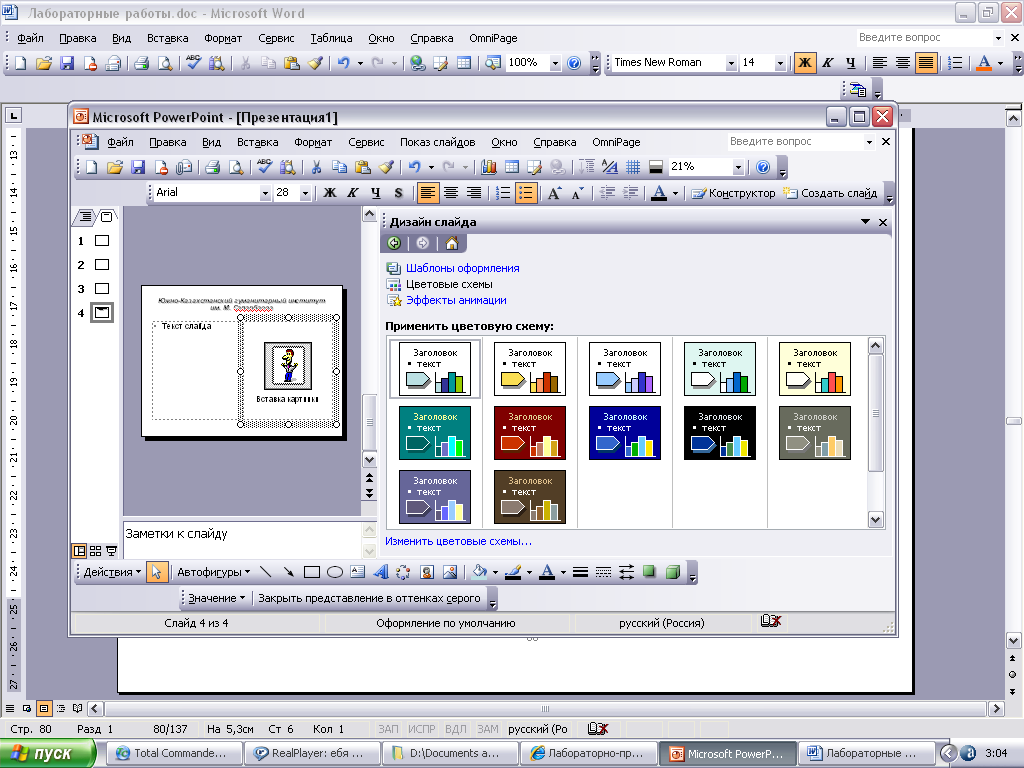1024x768 pixels.
Task: Open 21% zoom dropdown in PowerPoint
Action: pyautogui.click(x=738, y=167)
